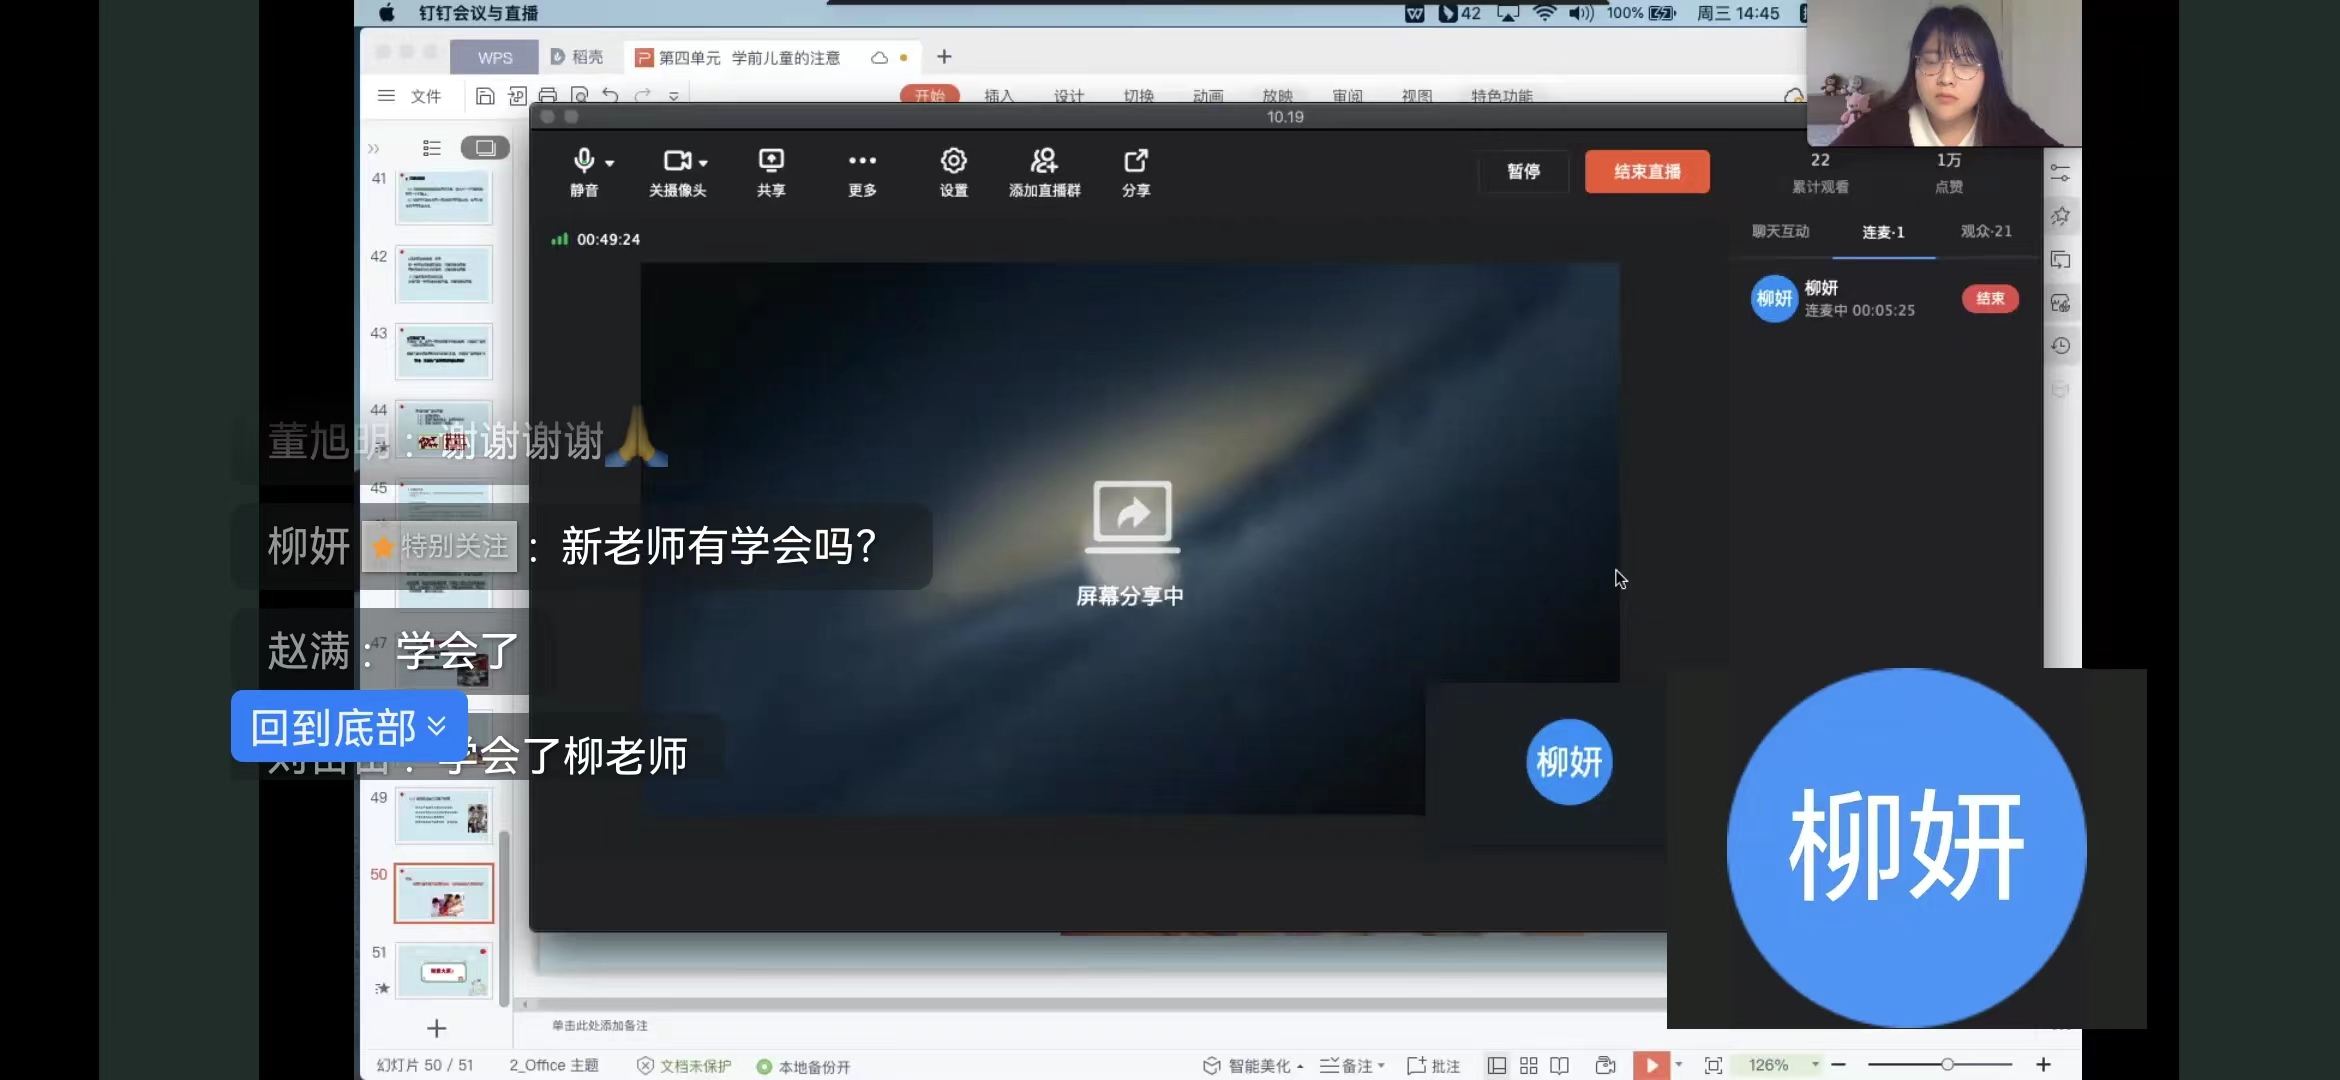Click the zoom slider handle in status bar
The width and height of the screenshot is (2340, 1080).
click(x=1947, y=1065)
